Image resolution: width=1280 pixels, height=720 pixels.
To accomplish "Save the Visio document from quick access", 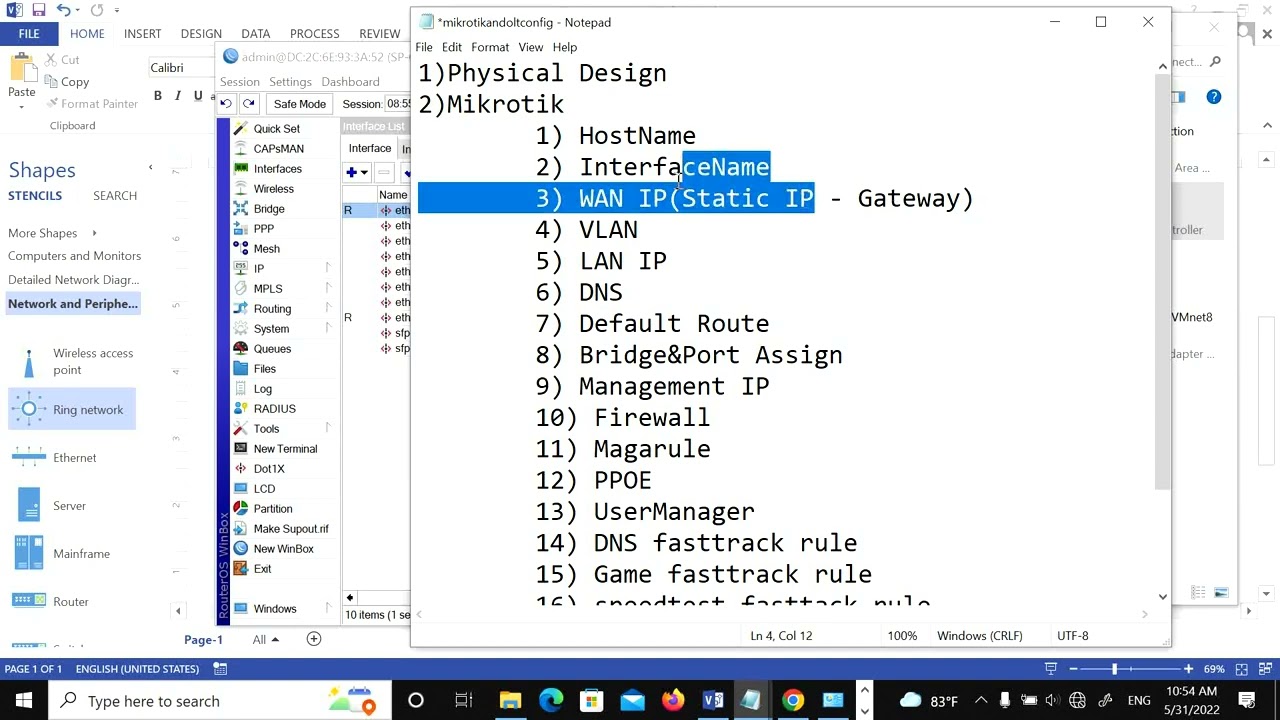I will [x=39, y=10].
